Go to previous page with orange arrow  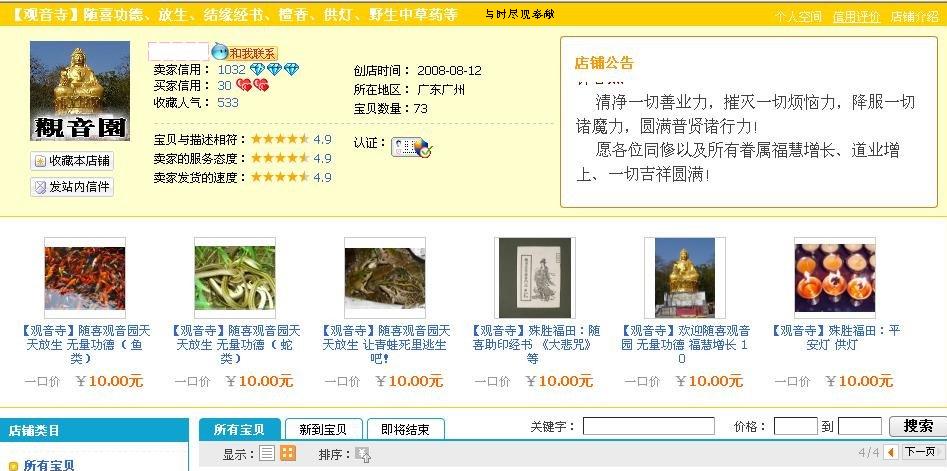890,452
